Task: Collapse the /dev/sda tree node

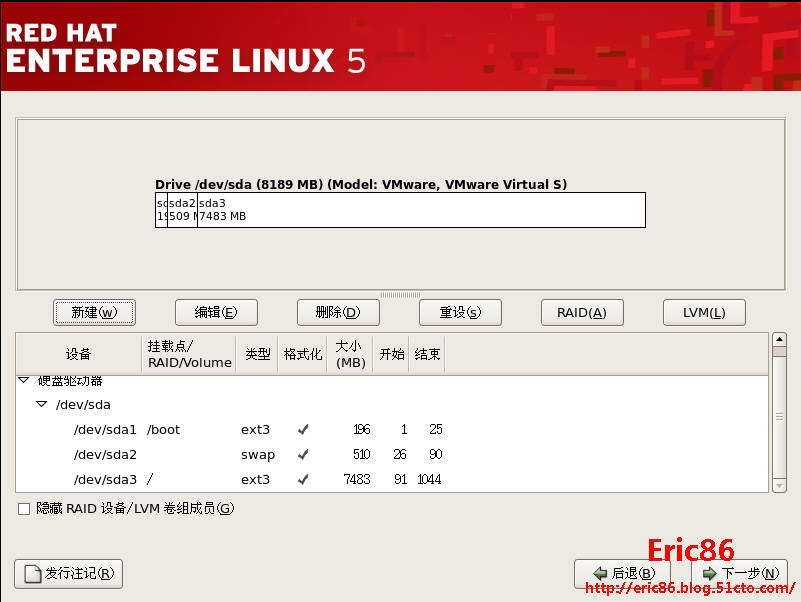Action: tap(41, 404)
